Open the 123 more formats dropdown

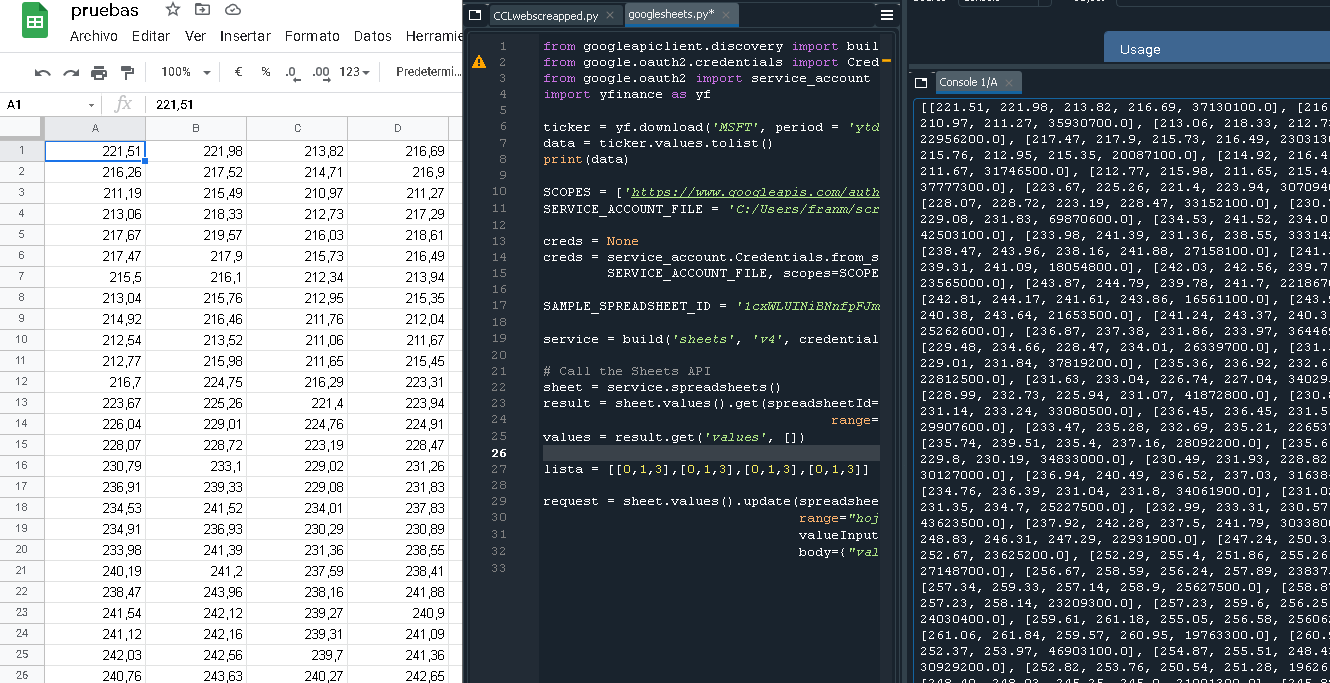(355, 72)
